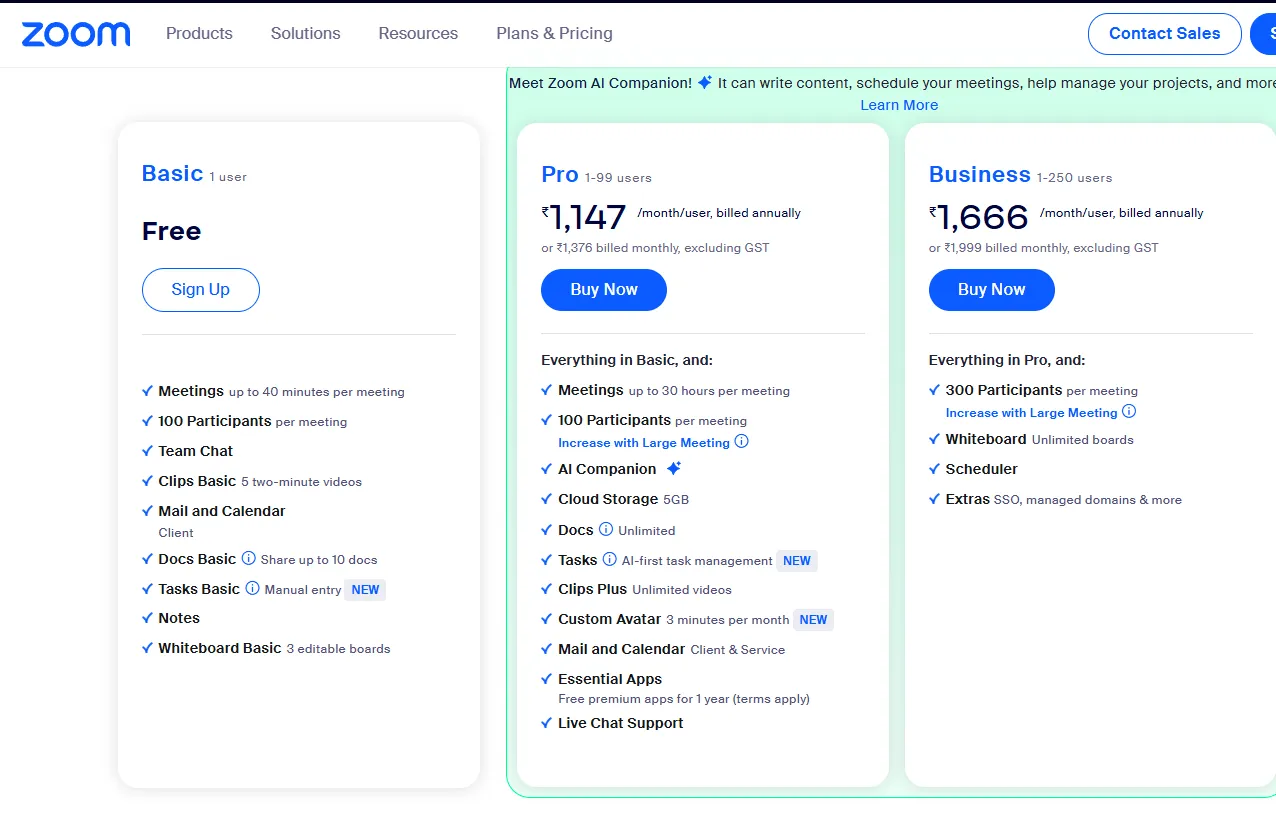Click info icon beside Tasks Basic

tap(253, 589)
